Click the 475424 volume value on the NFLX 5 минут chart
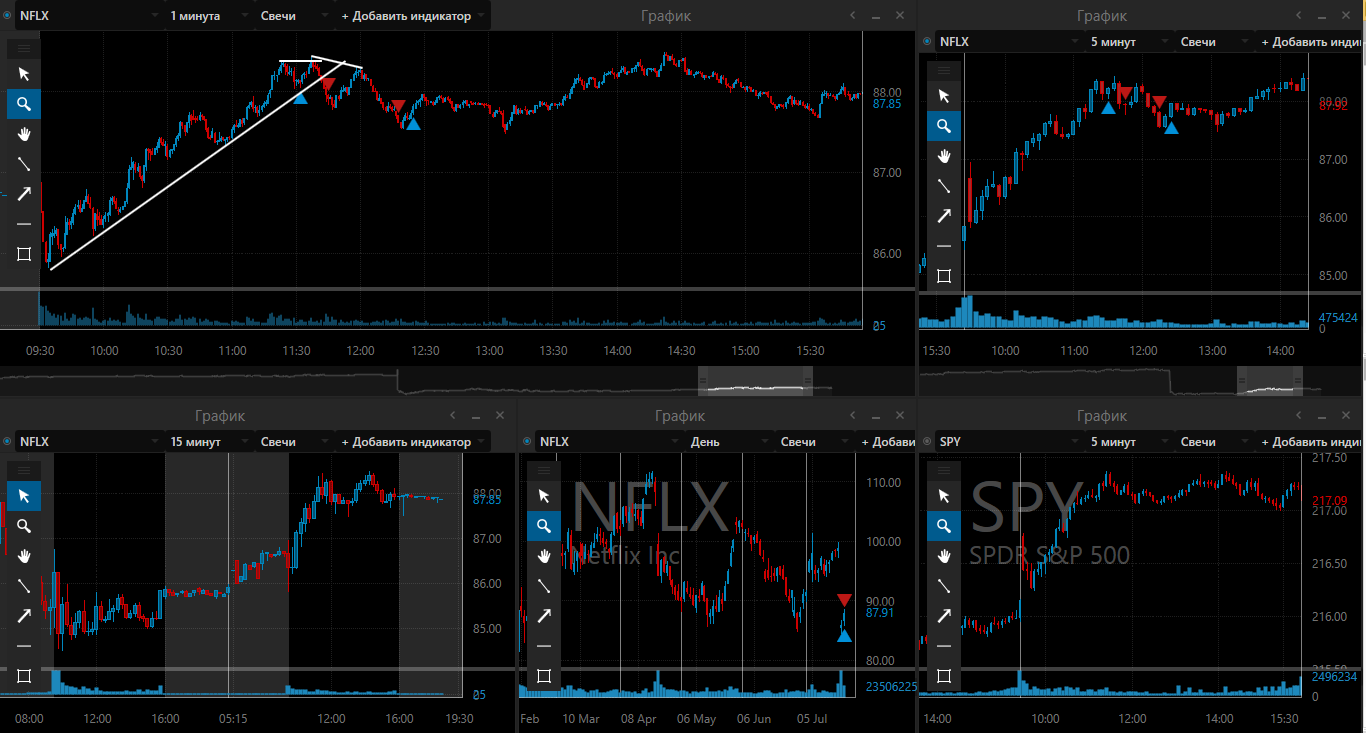 (1338, 317)
